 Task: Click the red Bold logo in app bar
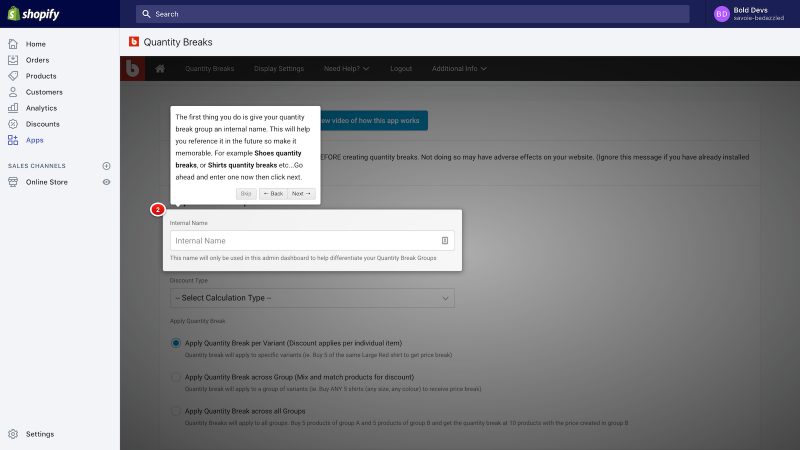tap(133, 68)
